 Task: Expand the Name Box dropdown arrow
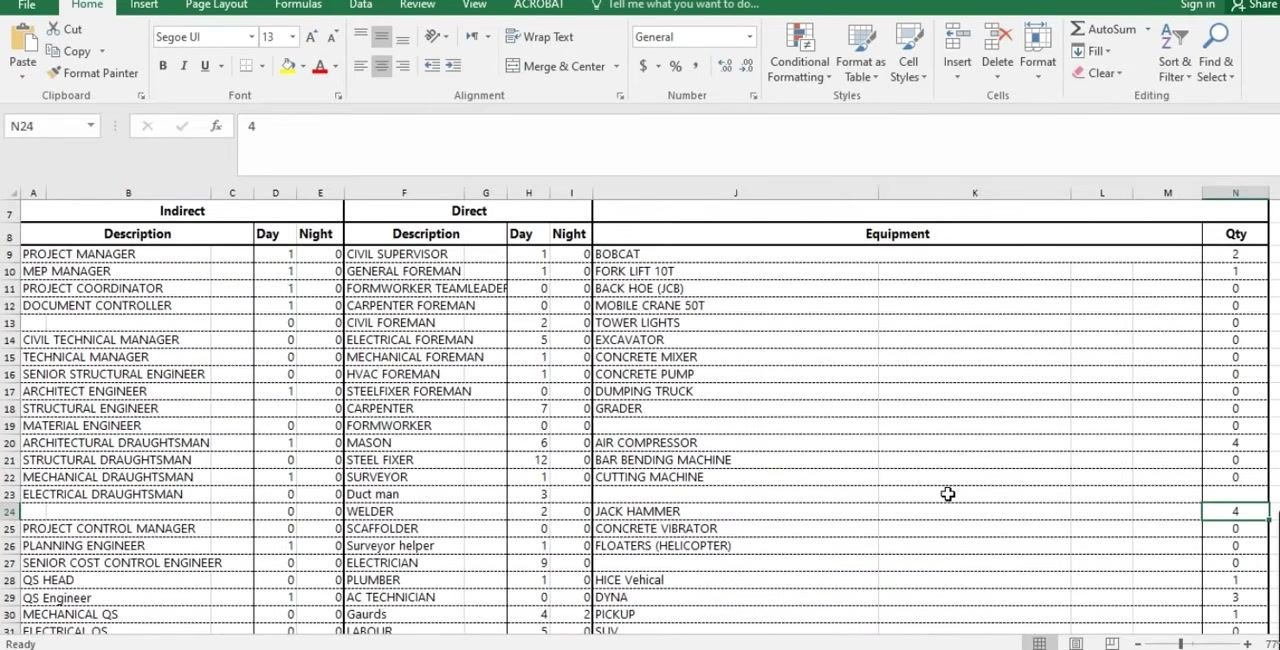click(x=90, y=126)
